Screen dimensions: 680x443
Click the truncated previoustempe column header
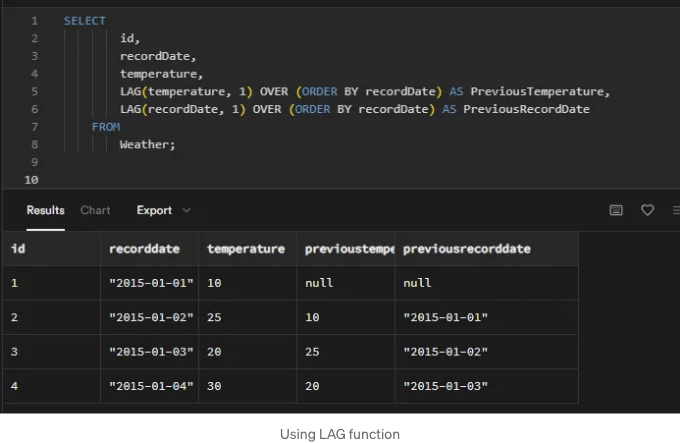click(x=346, y=249)
